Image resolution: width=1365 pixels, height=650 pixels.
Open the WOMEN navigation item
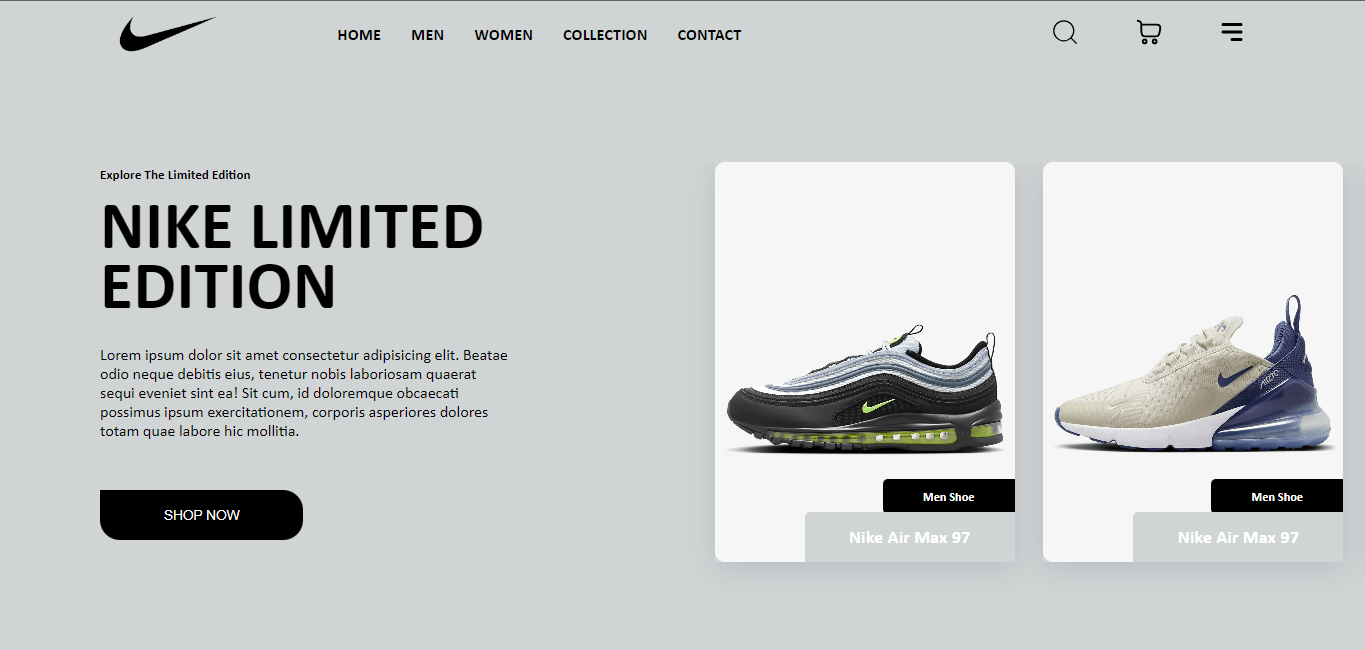(503, 35)
